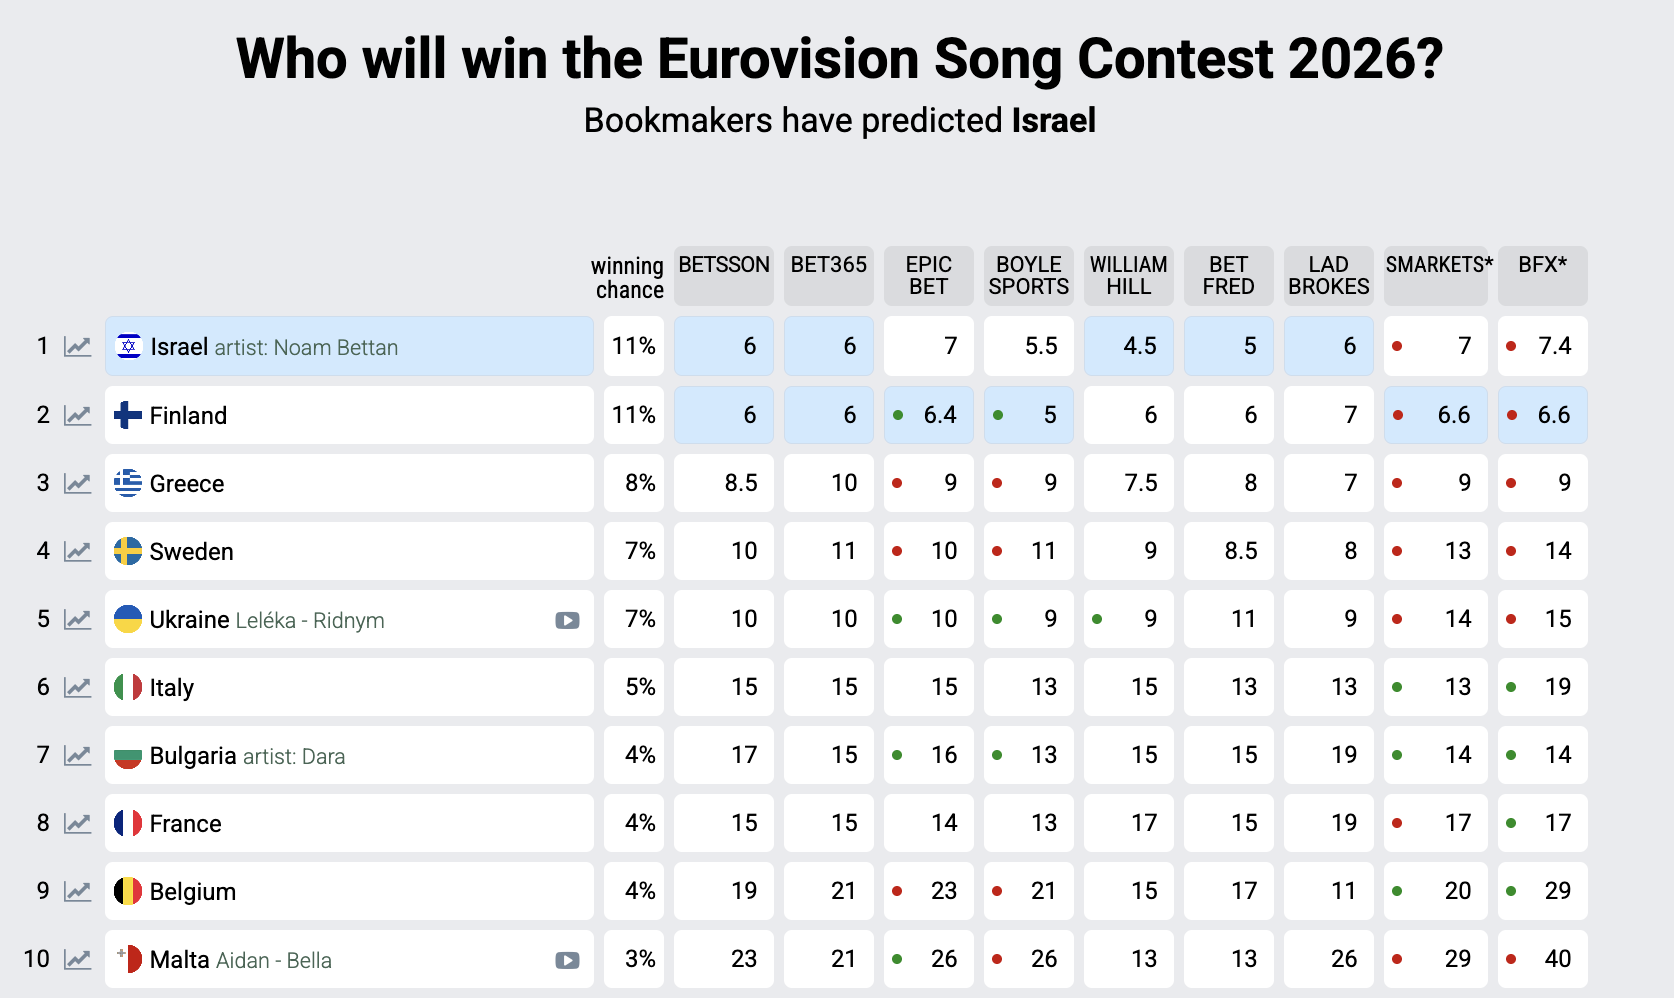Screen dimensions: 1674x998
Task: Show the odds graph icon for Italy
Action: pos(77,687)
